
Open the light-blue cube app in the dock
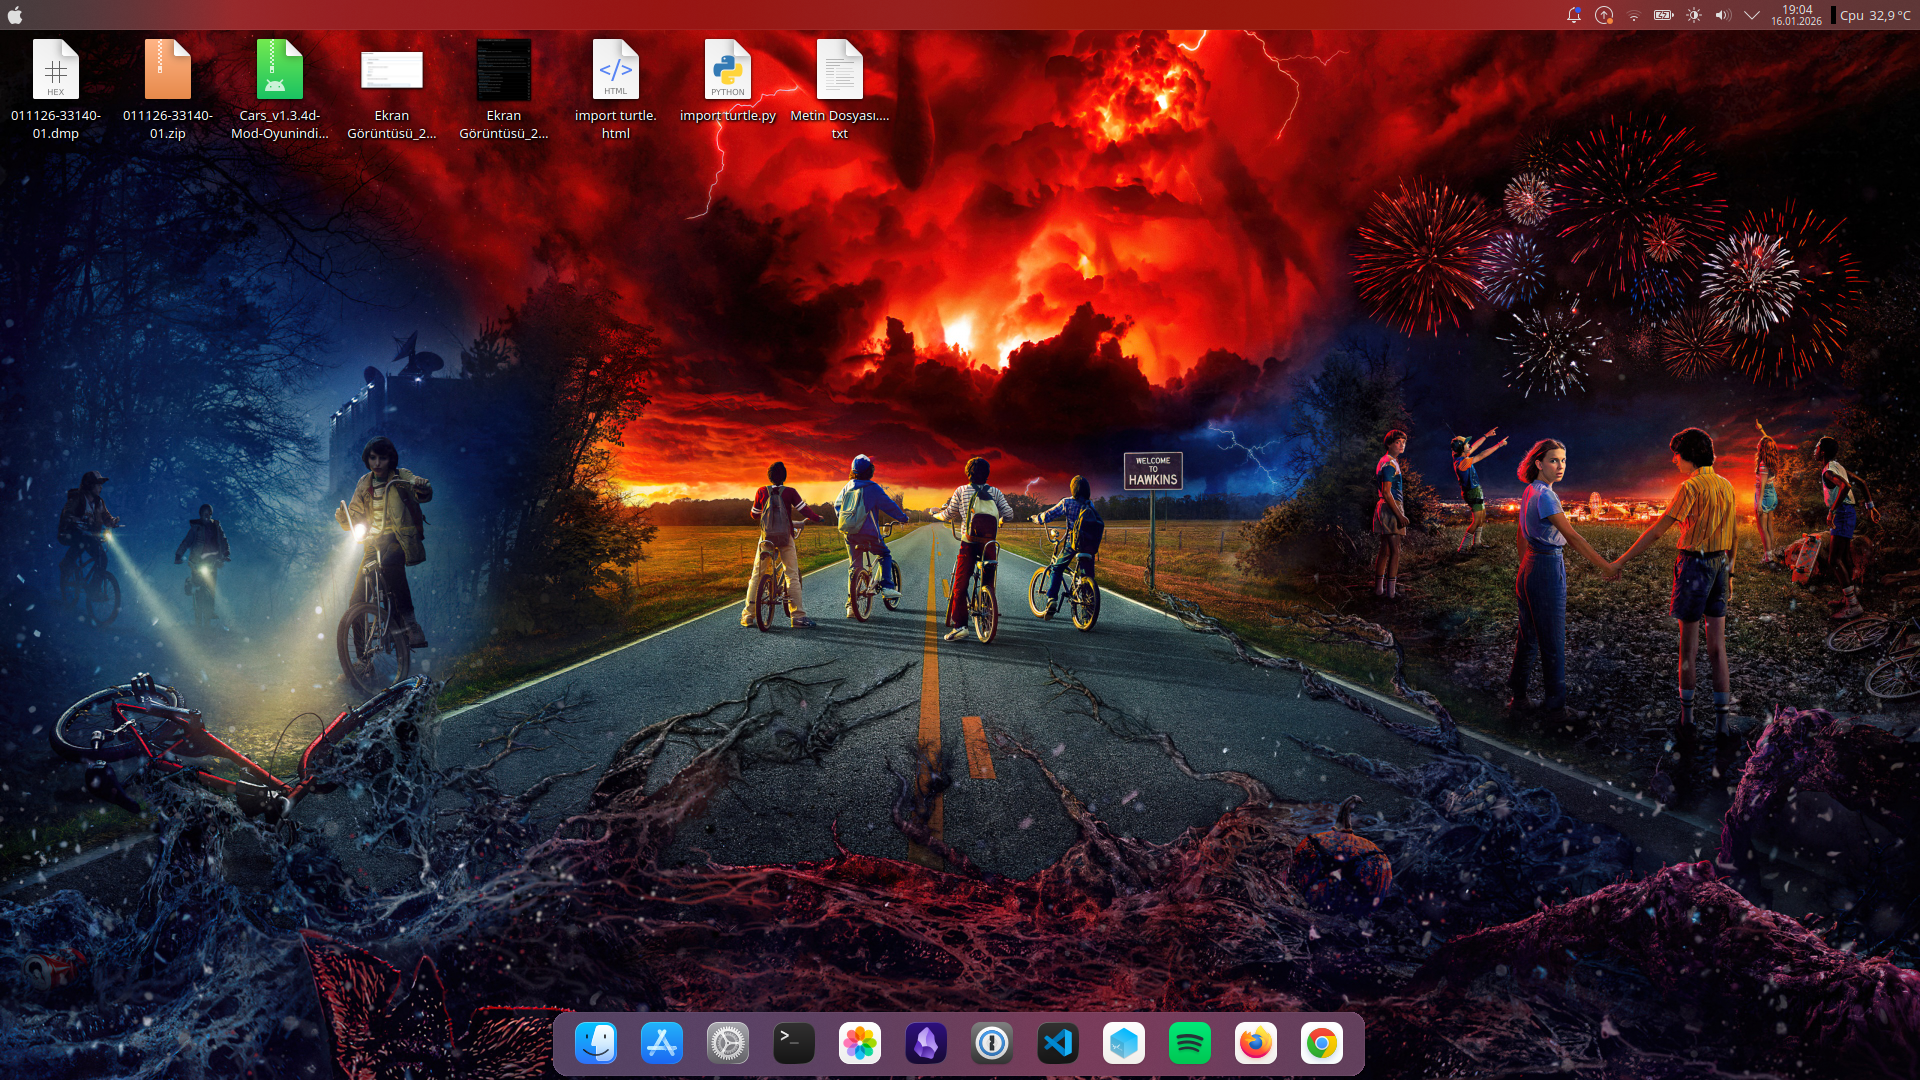click(1124, 1044)
